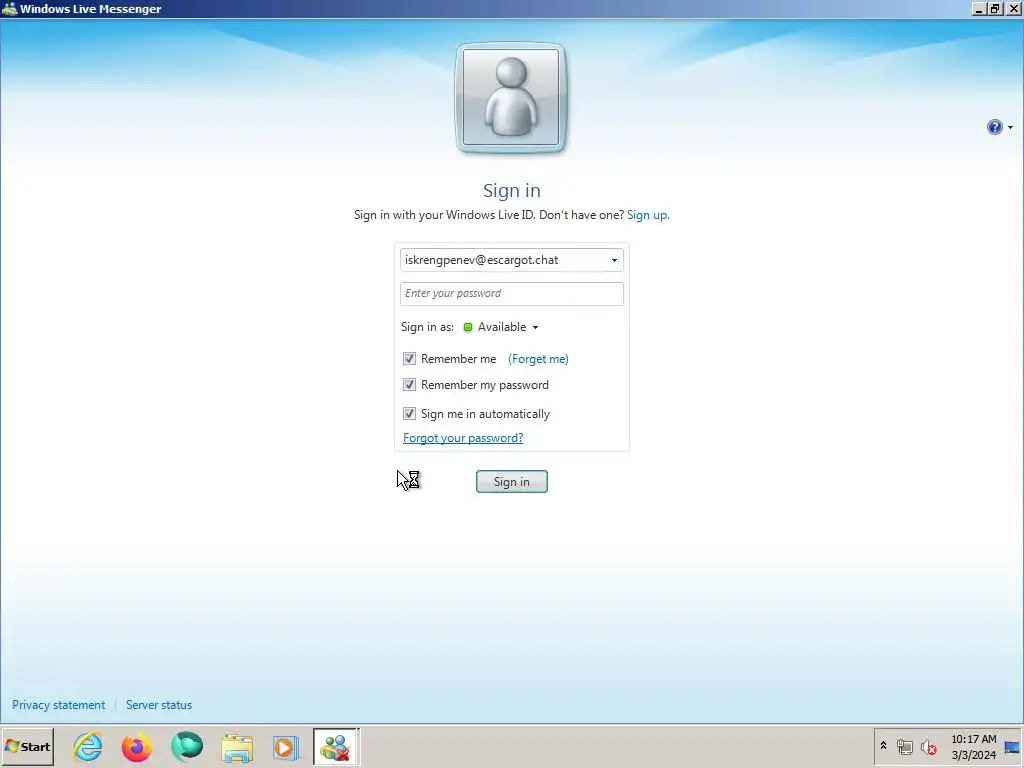Click the Sign in button

click(x=511, y=482)
